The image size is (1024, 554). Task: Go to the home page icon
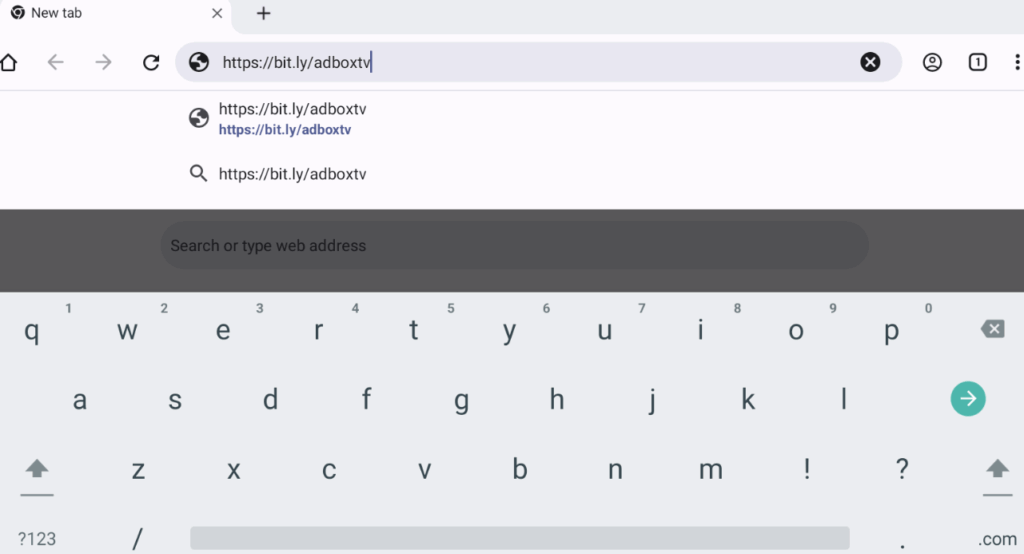tap(9, 63)
